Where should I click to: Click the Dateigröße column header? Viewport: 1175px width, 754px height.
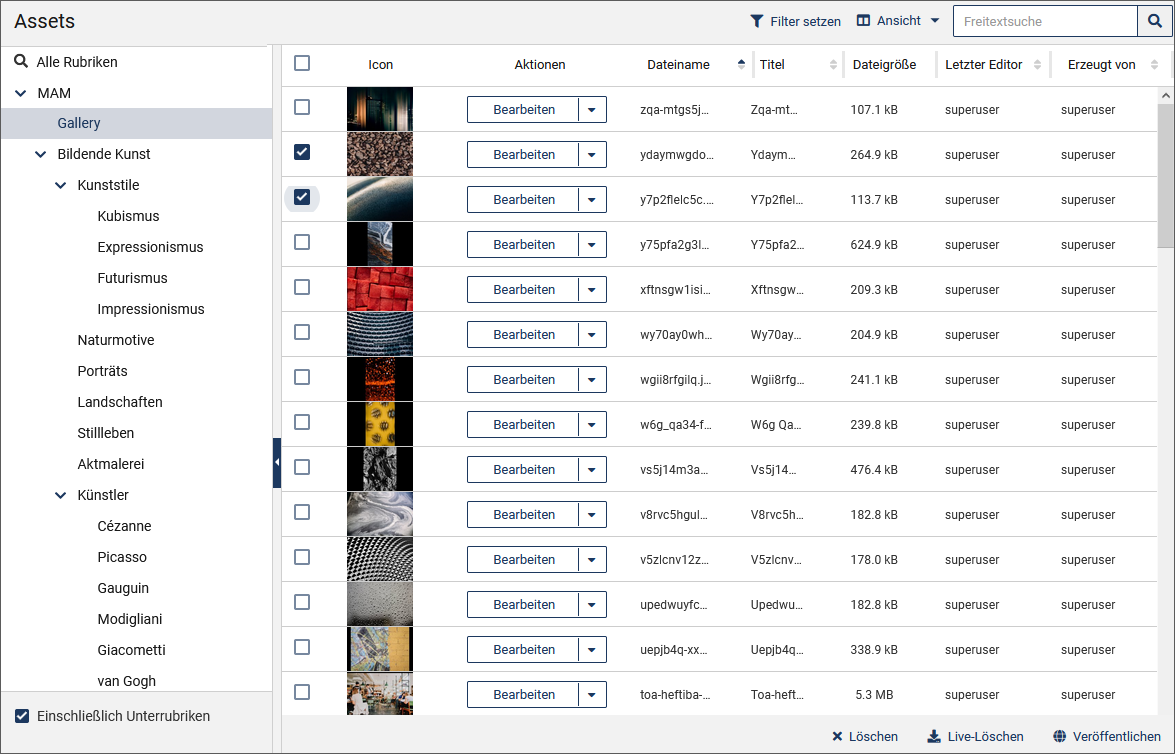[x=884, y=64]
